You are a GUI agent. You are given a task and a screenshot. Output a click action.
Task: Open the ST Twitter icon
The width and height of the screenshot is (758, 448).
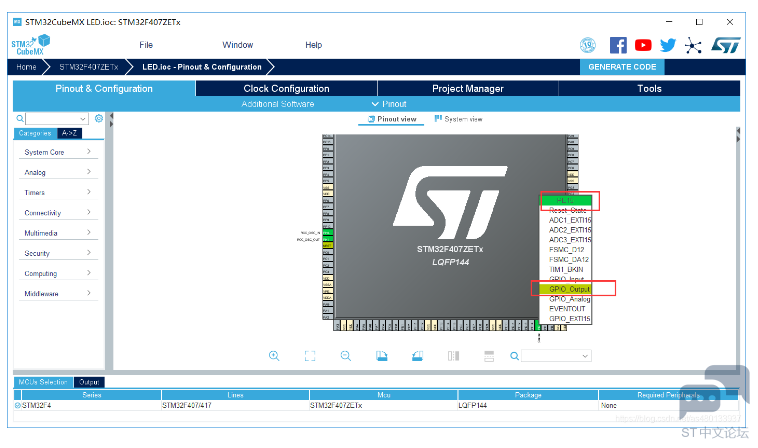[x=668, y=45]
